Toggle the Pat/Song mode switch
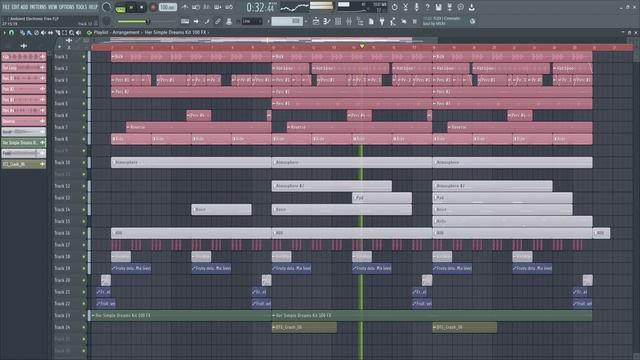The height and width of the screenshot is (360, 640). coord(121,8)
